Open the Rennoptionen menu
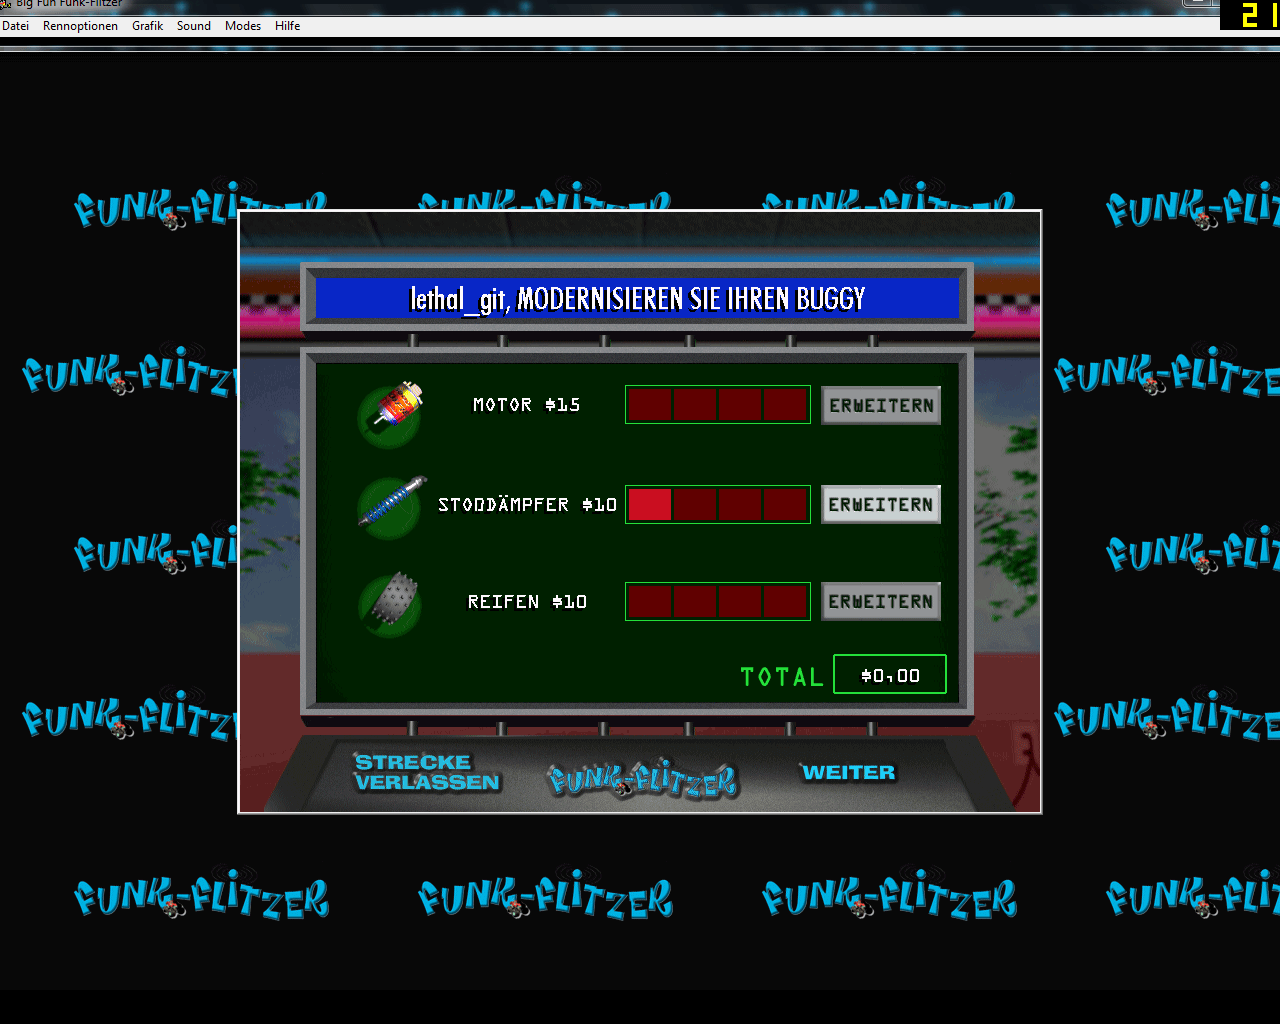The height and width of the screenshot is (1024, 1280). (80, 26)
